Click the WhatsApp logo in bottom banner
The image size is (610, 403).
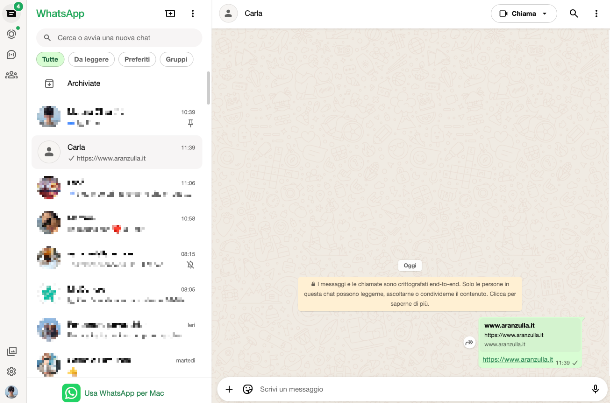[x=71, y=393]
